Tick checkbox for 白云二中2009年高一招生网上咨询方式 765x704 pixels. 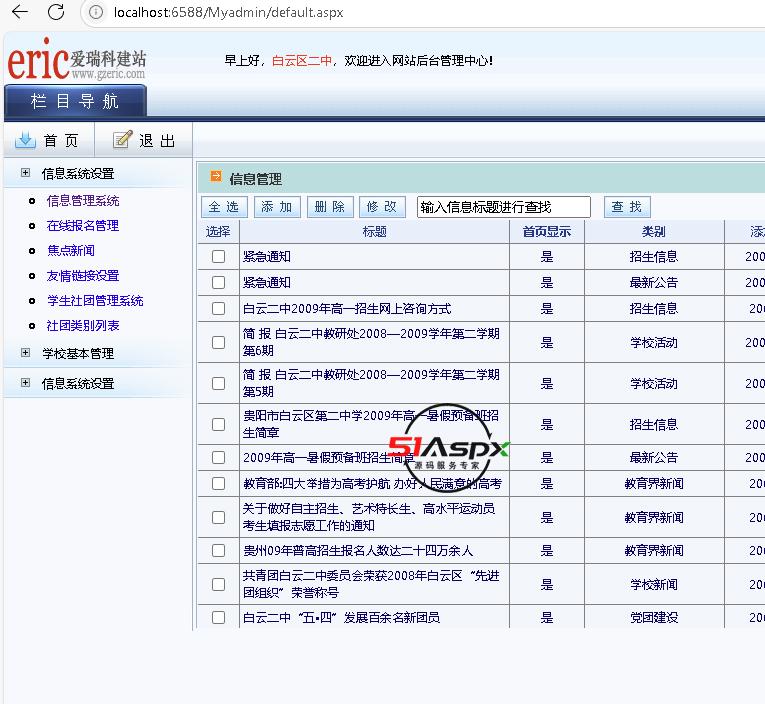click(x=218, y=309)
